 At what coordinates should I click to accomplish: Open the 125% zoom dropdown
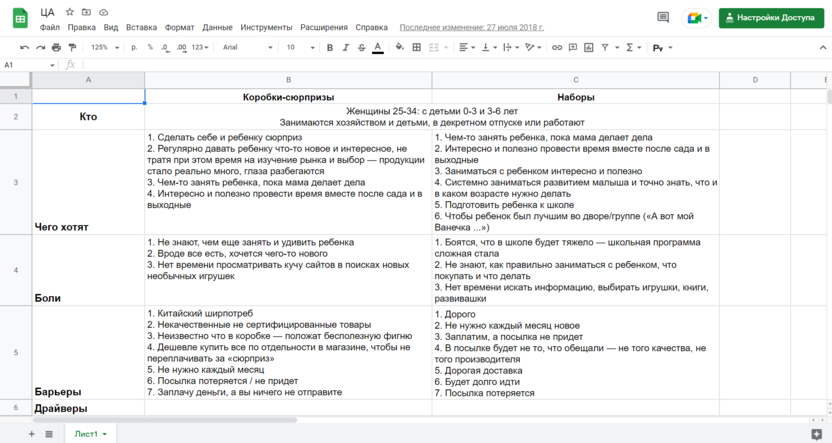click(x=104, y=47)
